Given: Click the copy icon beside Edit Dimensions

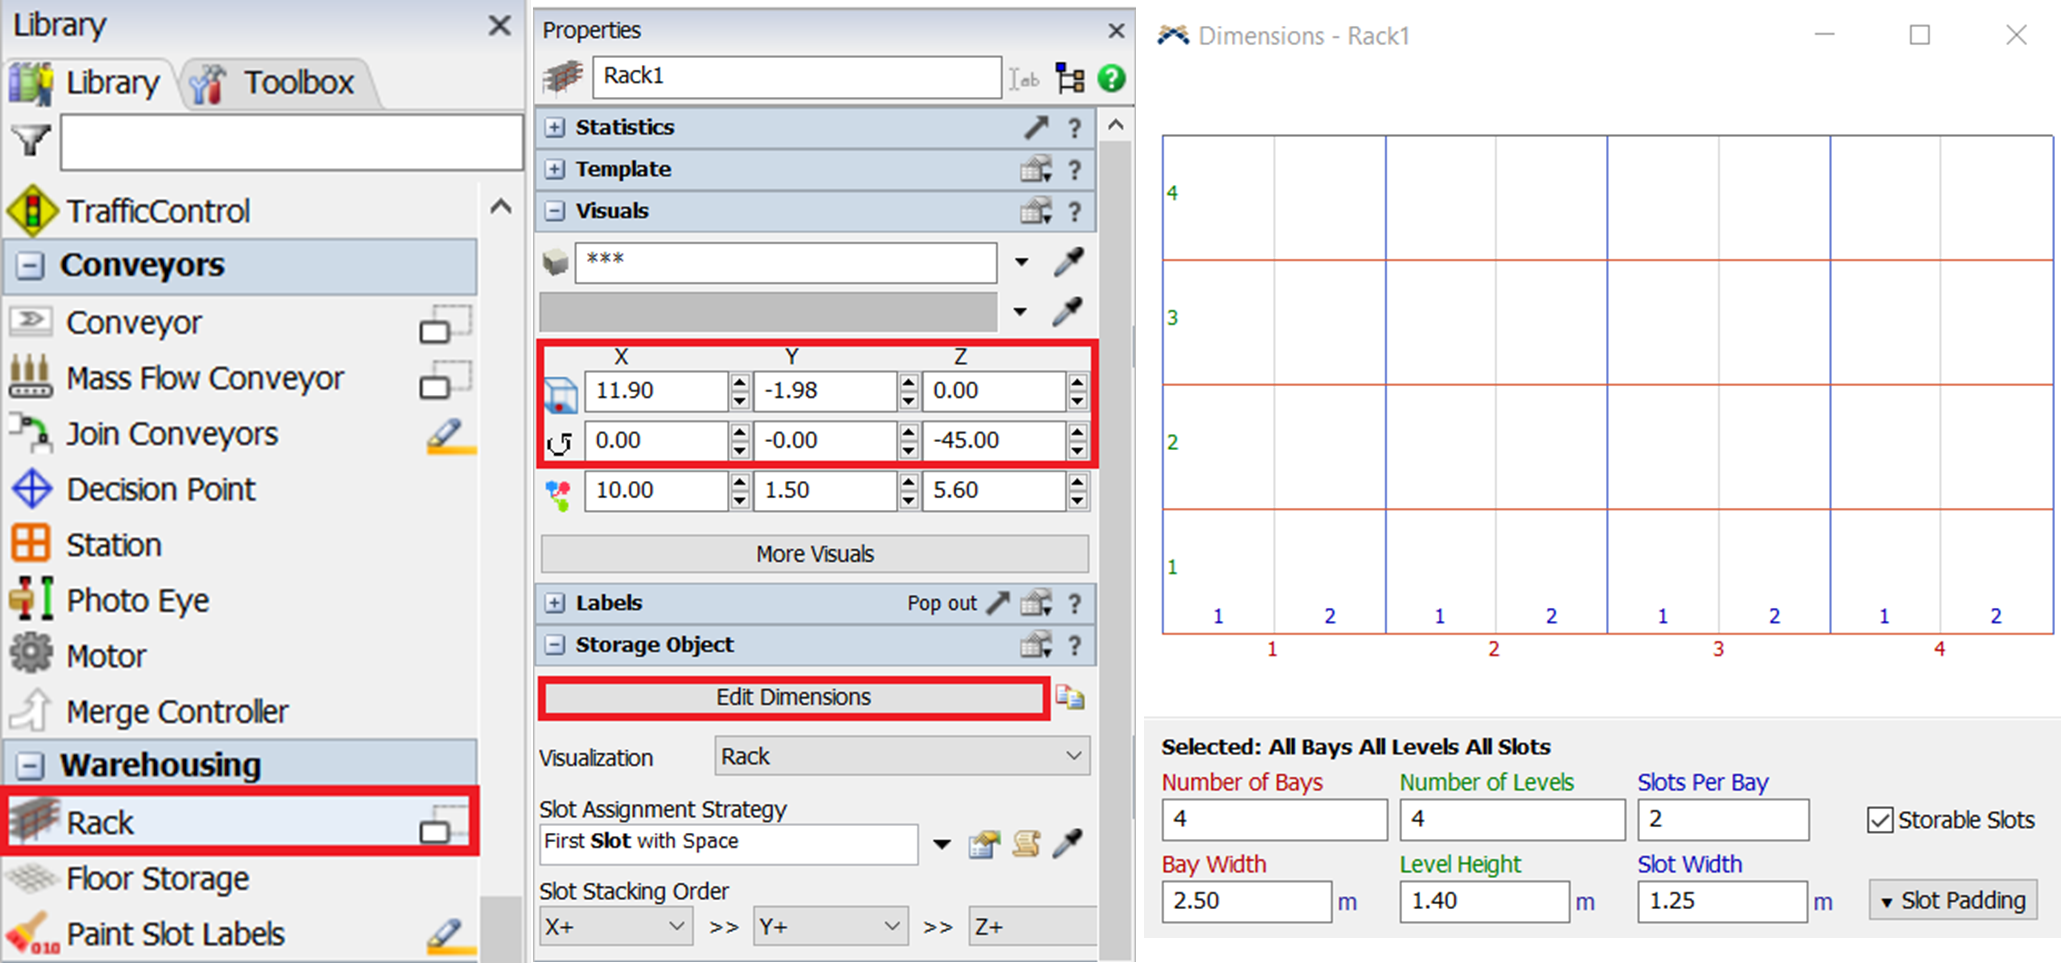Looking at the screenshot, I should 1070,697.
